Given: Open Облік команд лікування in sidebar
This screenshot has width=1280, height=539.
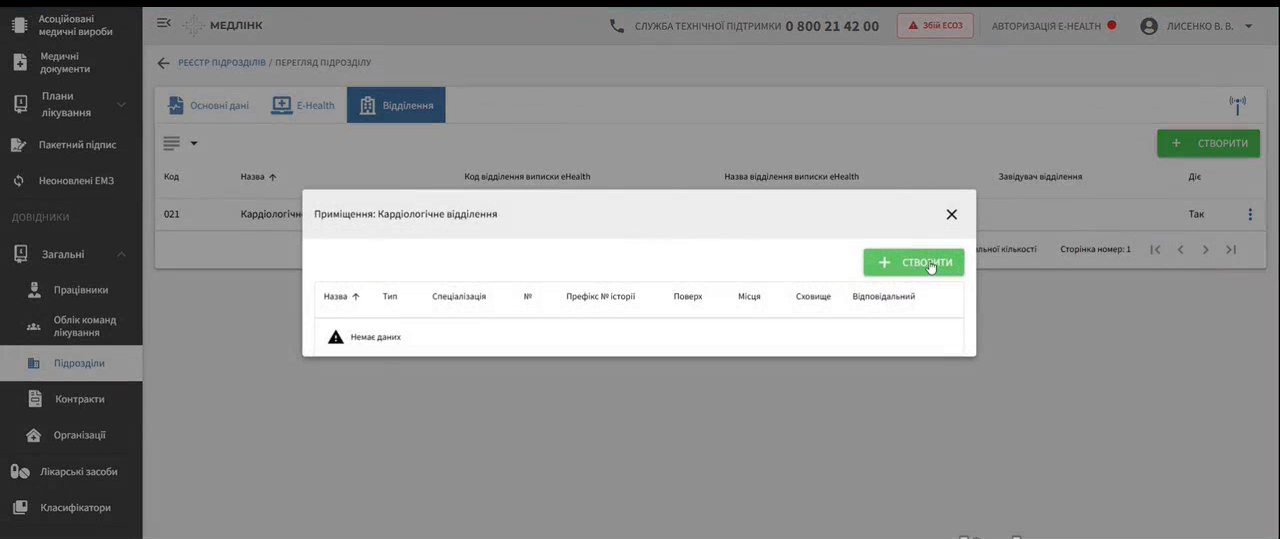Looking at the screenshot, I should click(71, 326).
